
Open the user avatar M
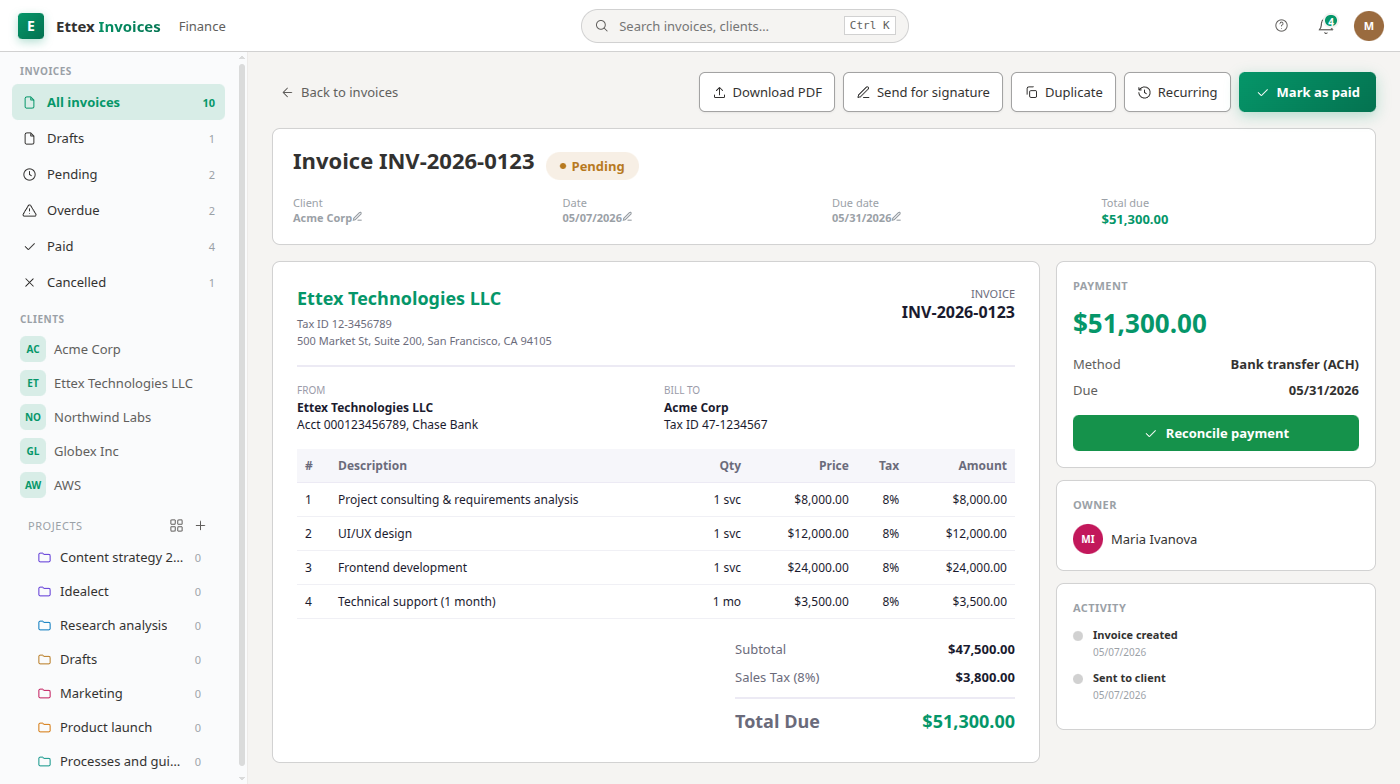[x=1369, y=26]
